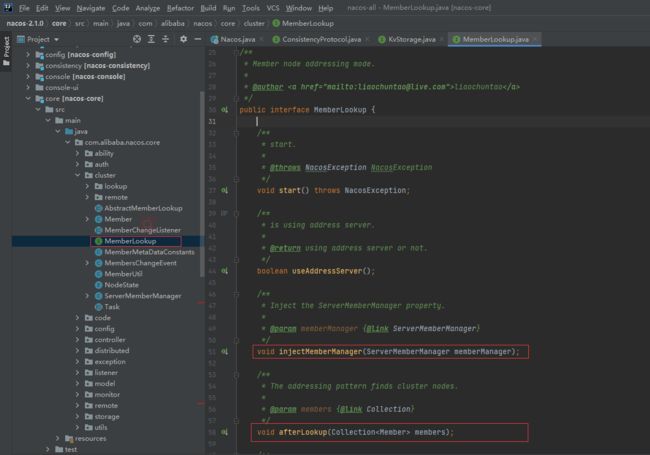Screen dimensions: 650x455
Task: Open the VCS menu
Action: click(273, 8)
